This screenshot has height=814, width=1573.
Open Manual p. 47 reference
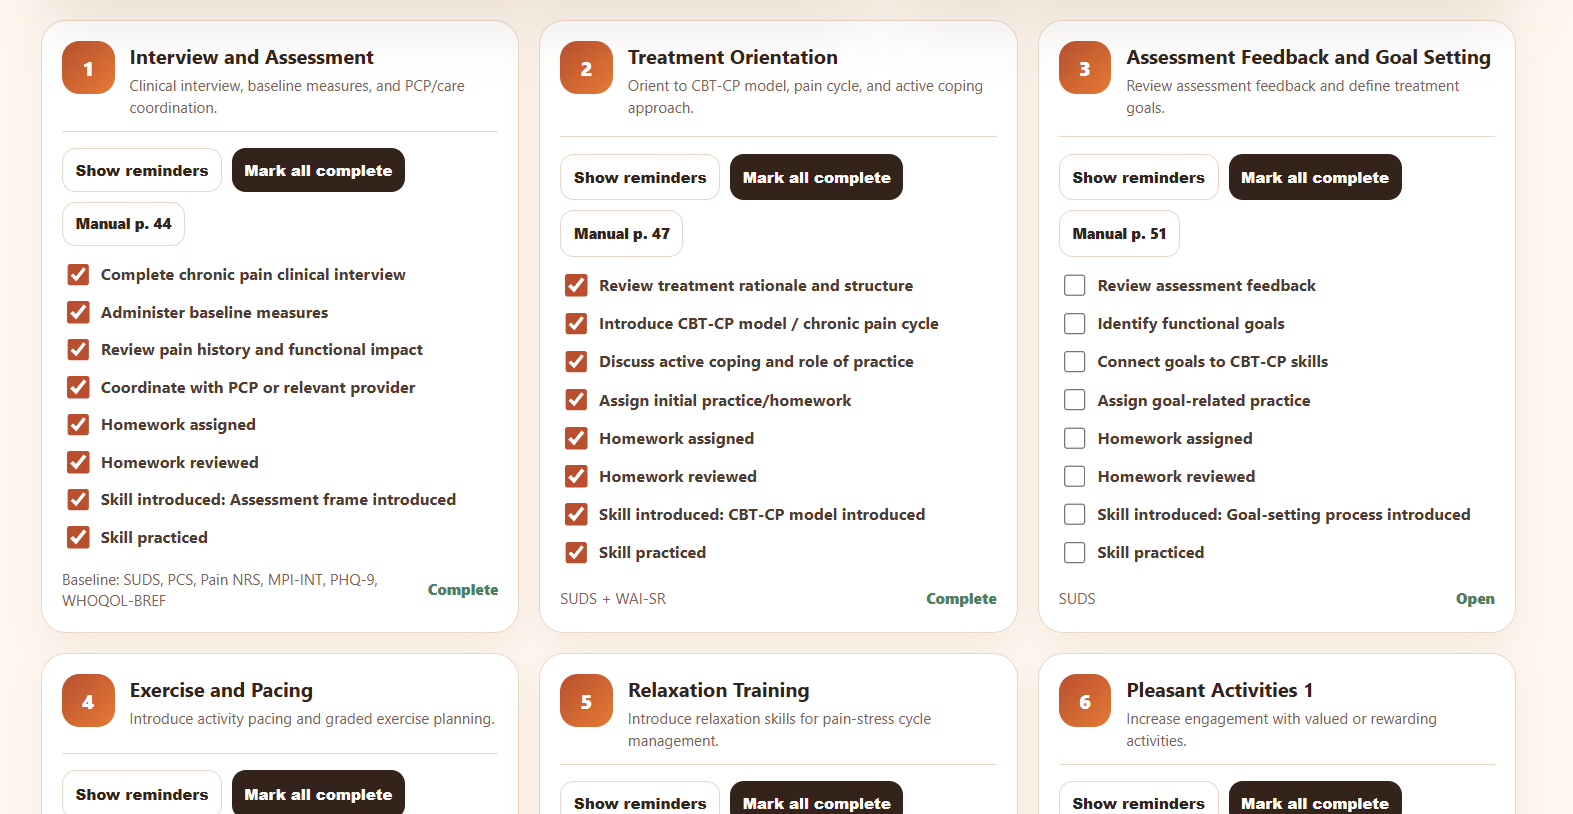click(621, 234)
